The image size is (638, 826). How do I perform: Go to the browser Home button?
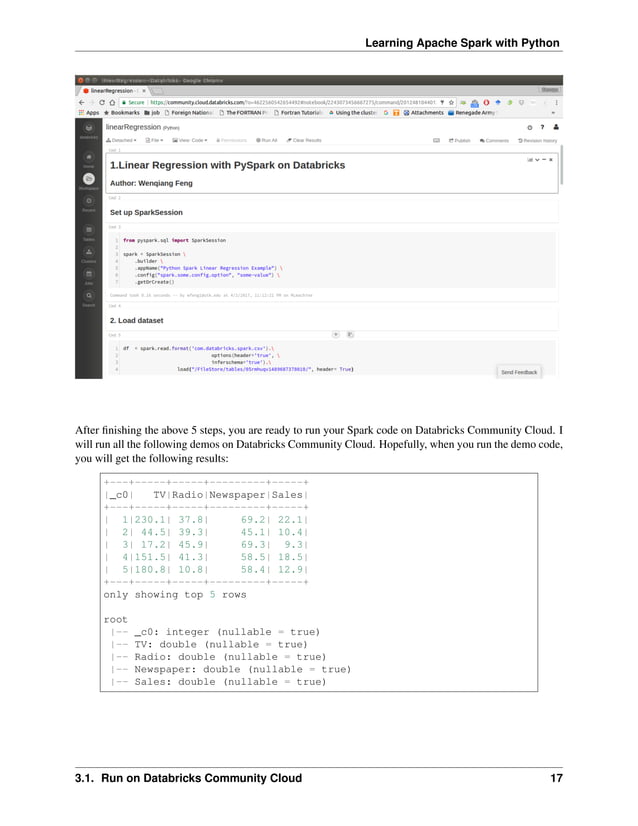(112, 102)
